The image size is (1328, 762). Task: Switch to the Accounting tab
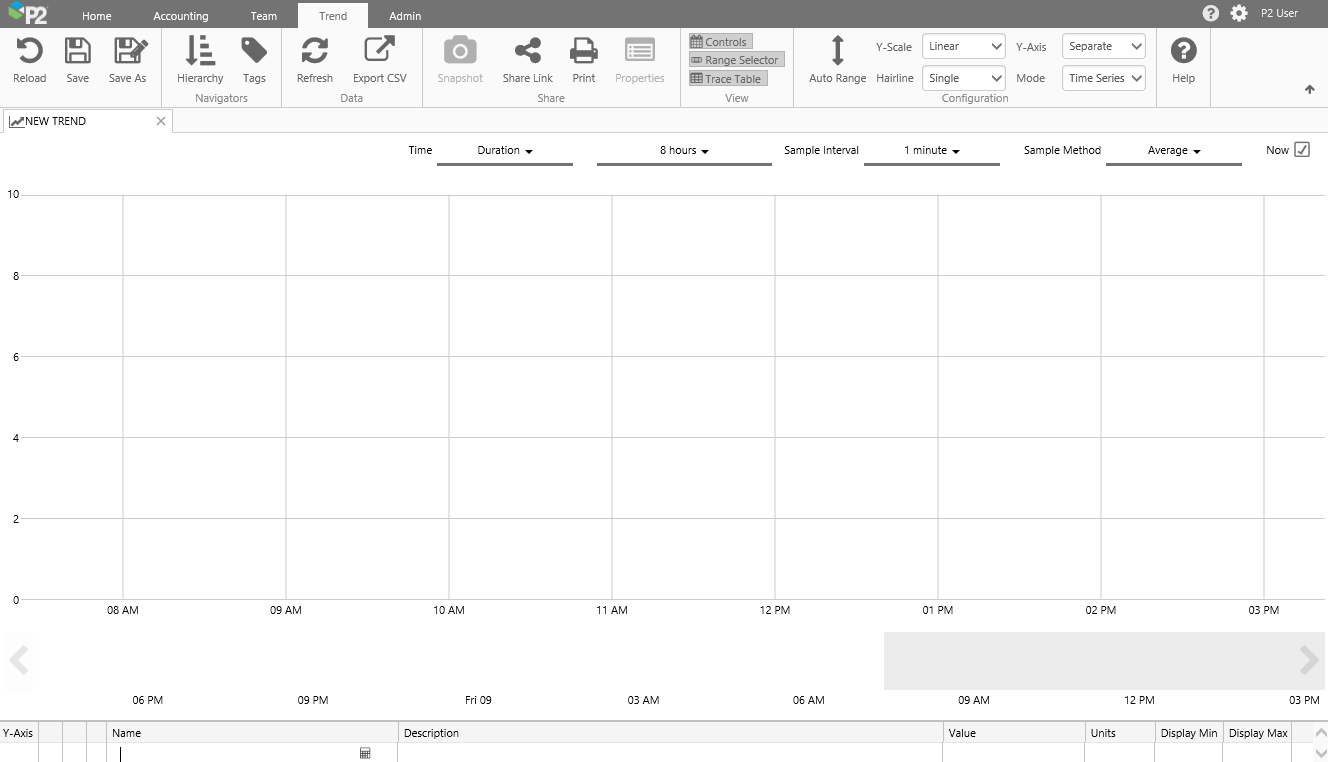point(181,16)
